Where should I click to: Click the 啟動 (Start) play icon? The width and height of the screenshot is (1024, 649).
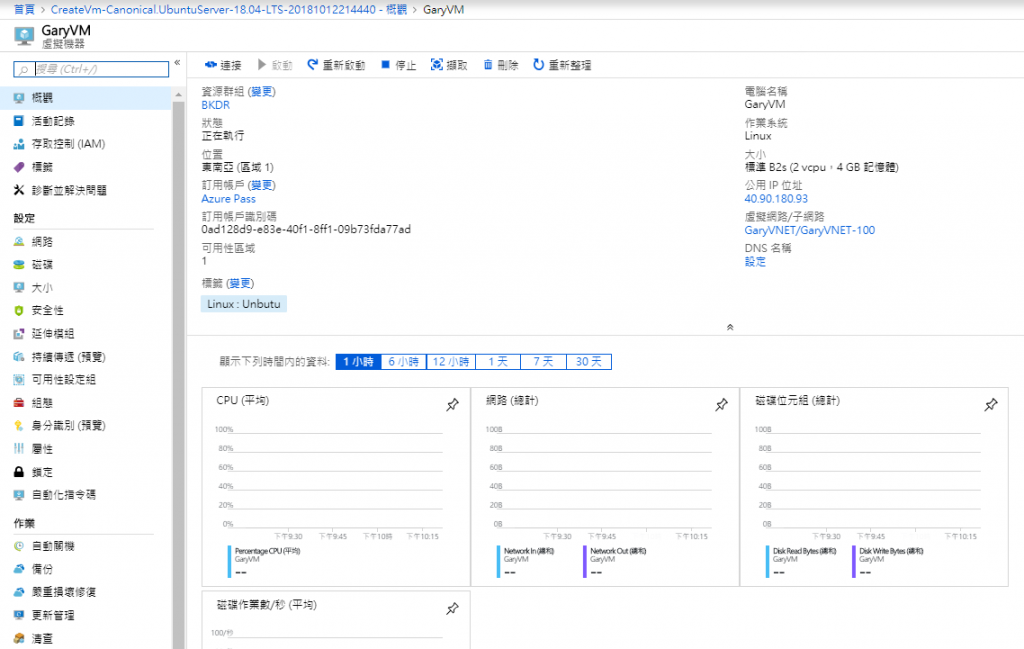(x=262, y=65)
